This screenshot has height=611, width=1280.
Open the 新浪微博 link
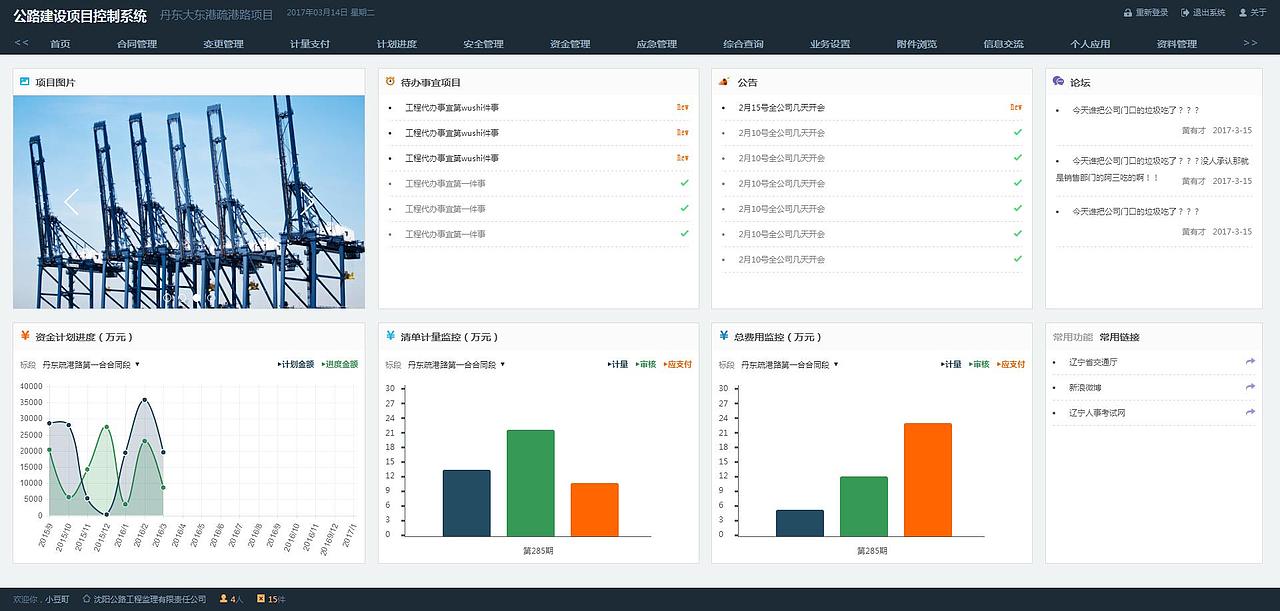[x=1085, y=387]
